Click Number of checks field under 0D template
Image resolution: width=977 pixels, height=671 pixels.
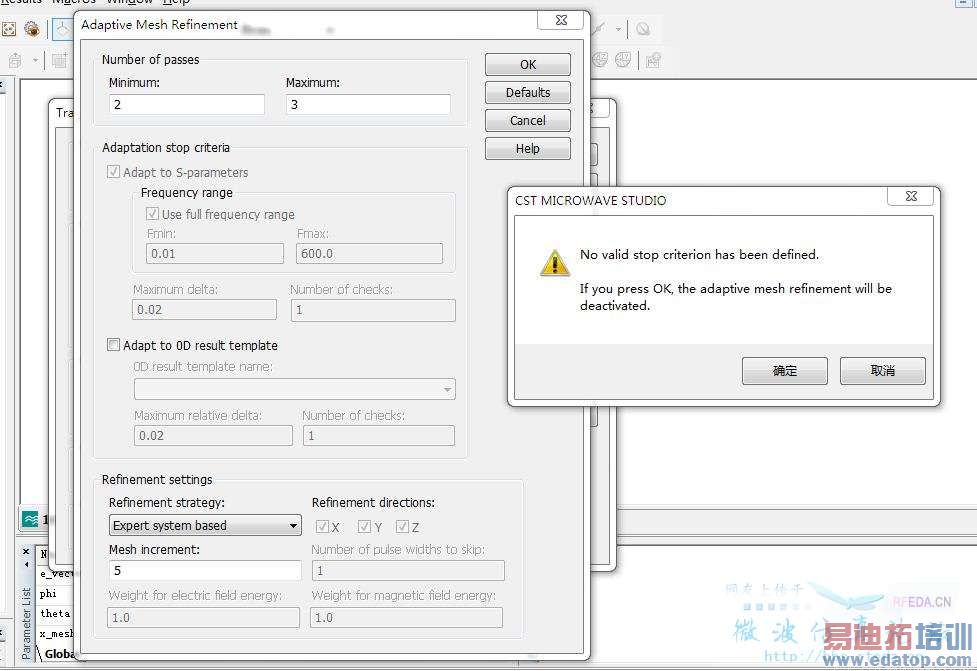coord(379,435)
